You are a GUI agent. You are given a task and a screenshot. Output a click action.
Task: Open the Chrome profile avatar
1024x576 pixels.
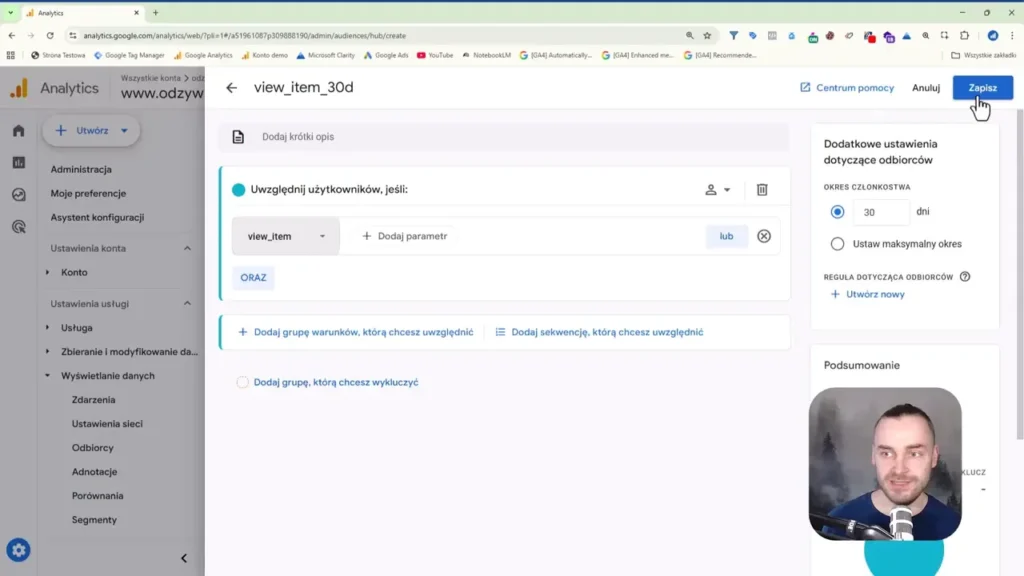click(993, 35)
